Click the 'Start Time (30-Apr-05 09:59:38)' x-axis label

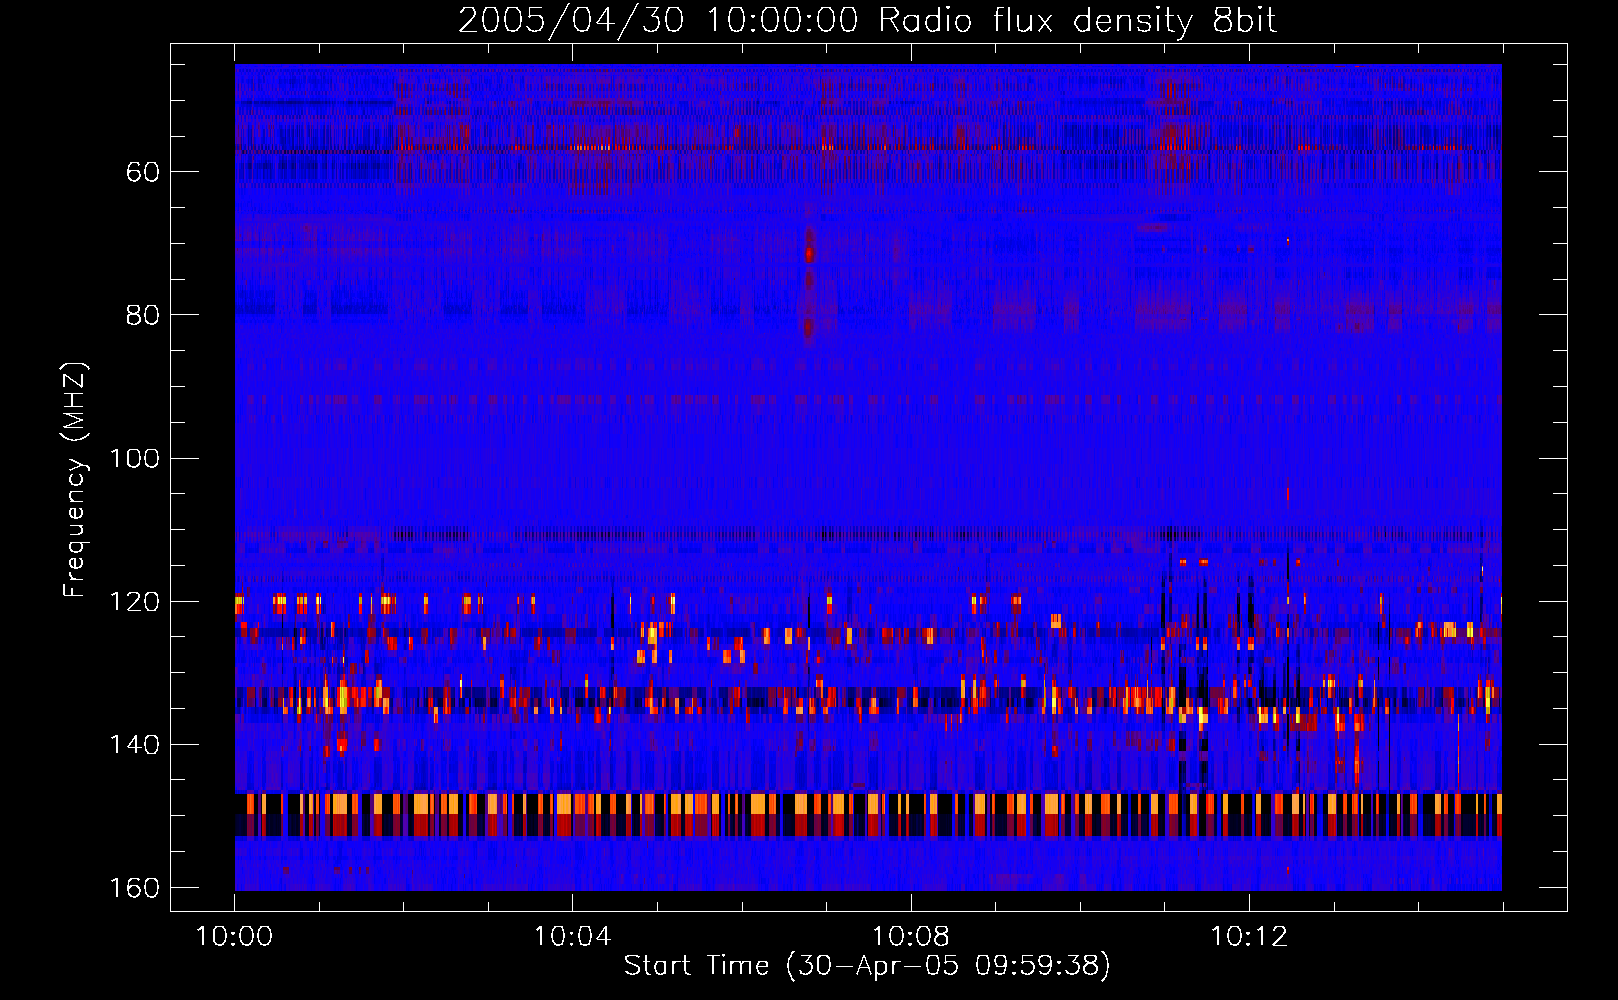click(867, 966)
